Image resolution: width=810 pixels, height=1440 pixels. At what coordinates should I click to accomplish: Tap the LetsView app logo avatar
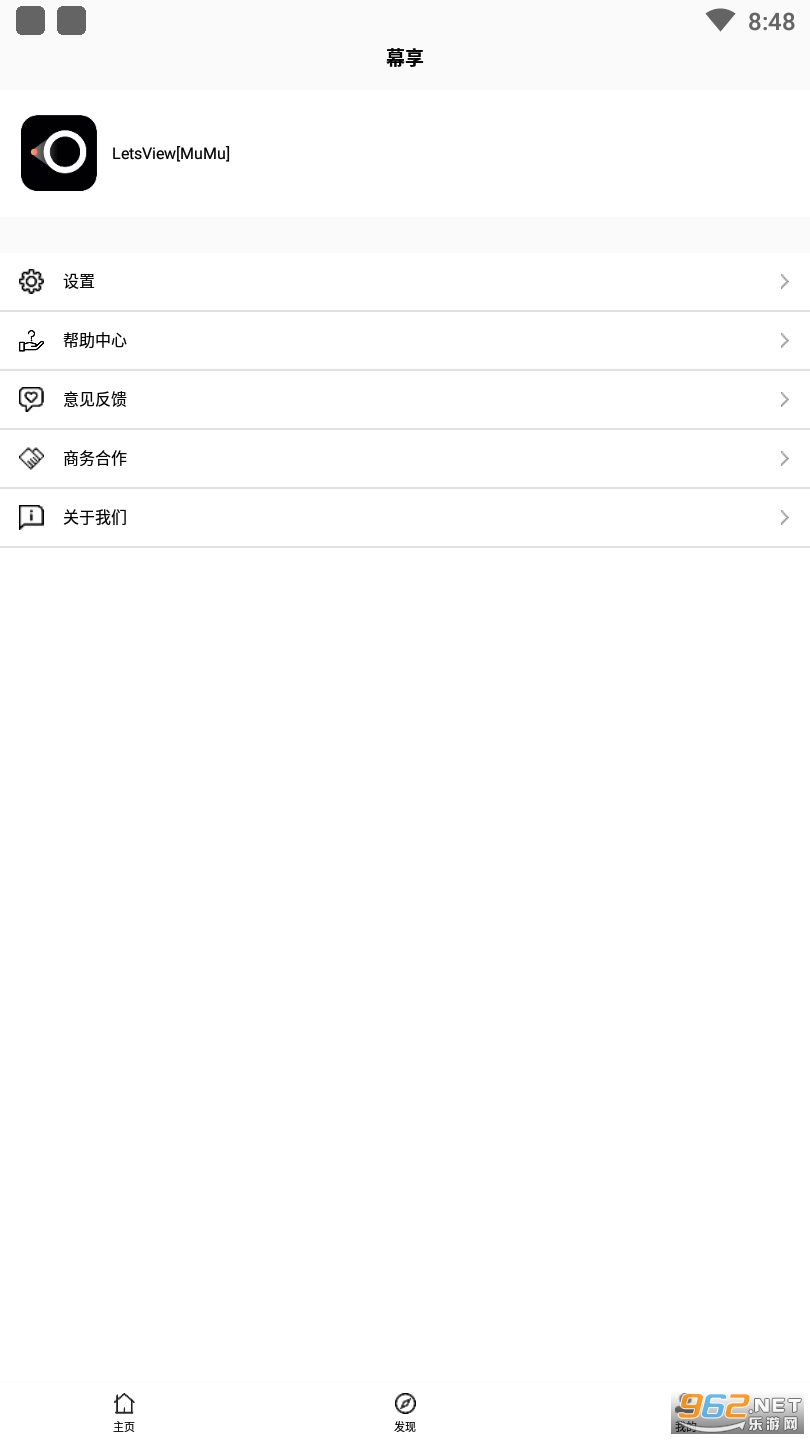pyautogui.click(x=59, y=153)
